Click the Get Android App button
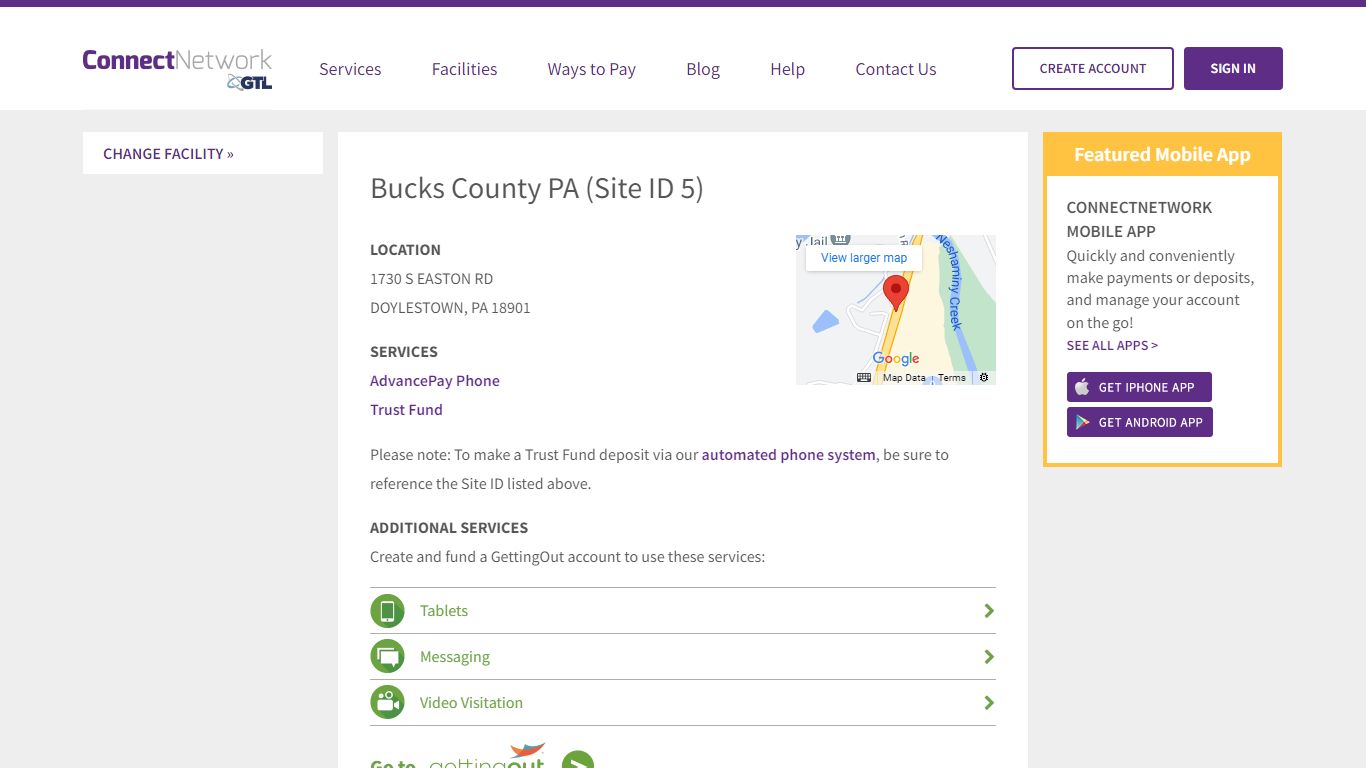Screen dimensions: 1366x768 tap(1140, 422)
